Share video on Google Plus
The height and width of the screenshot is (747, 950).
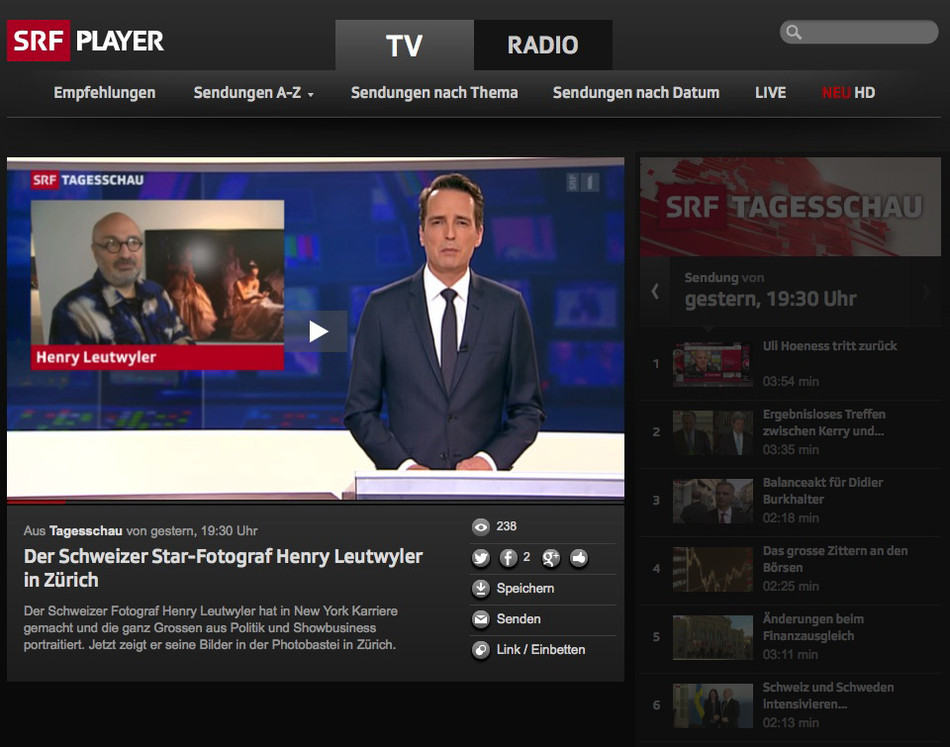[x=551, y=558]
